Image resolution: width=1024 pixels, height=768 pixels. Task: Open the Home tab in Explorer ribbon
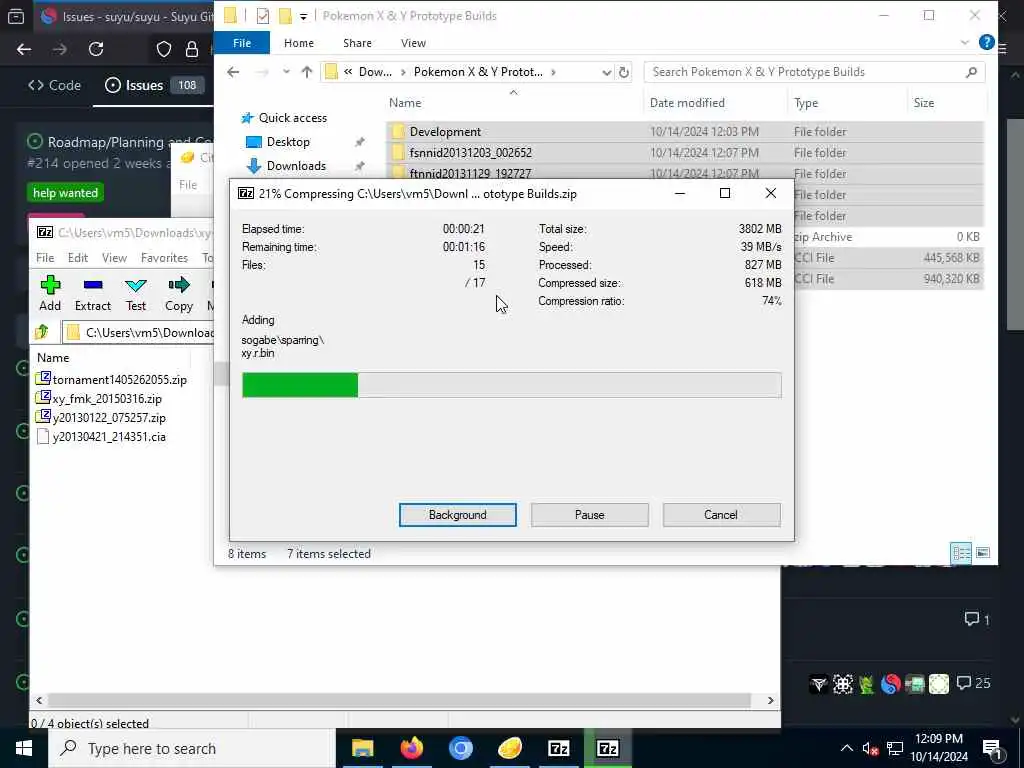point(298,43)
